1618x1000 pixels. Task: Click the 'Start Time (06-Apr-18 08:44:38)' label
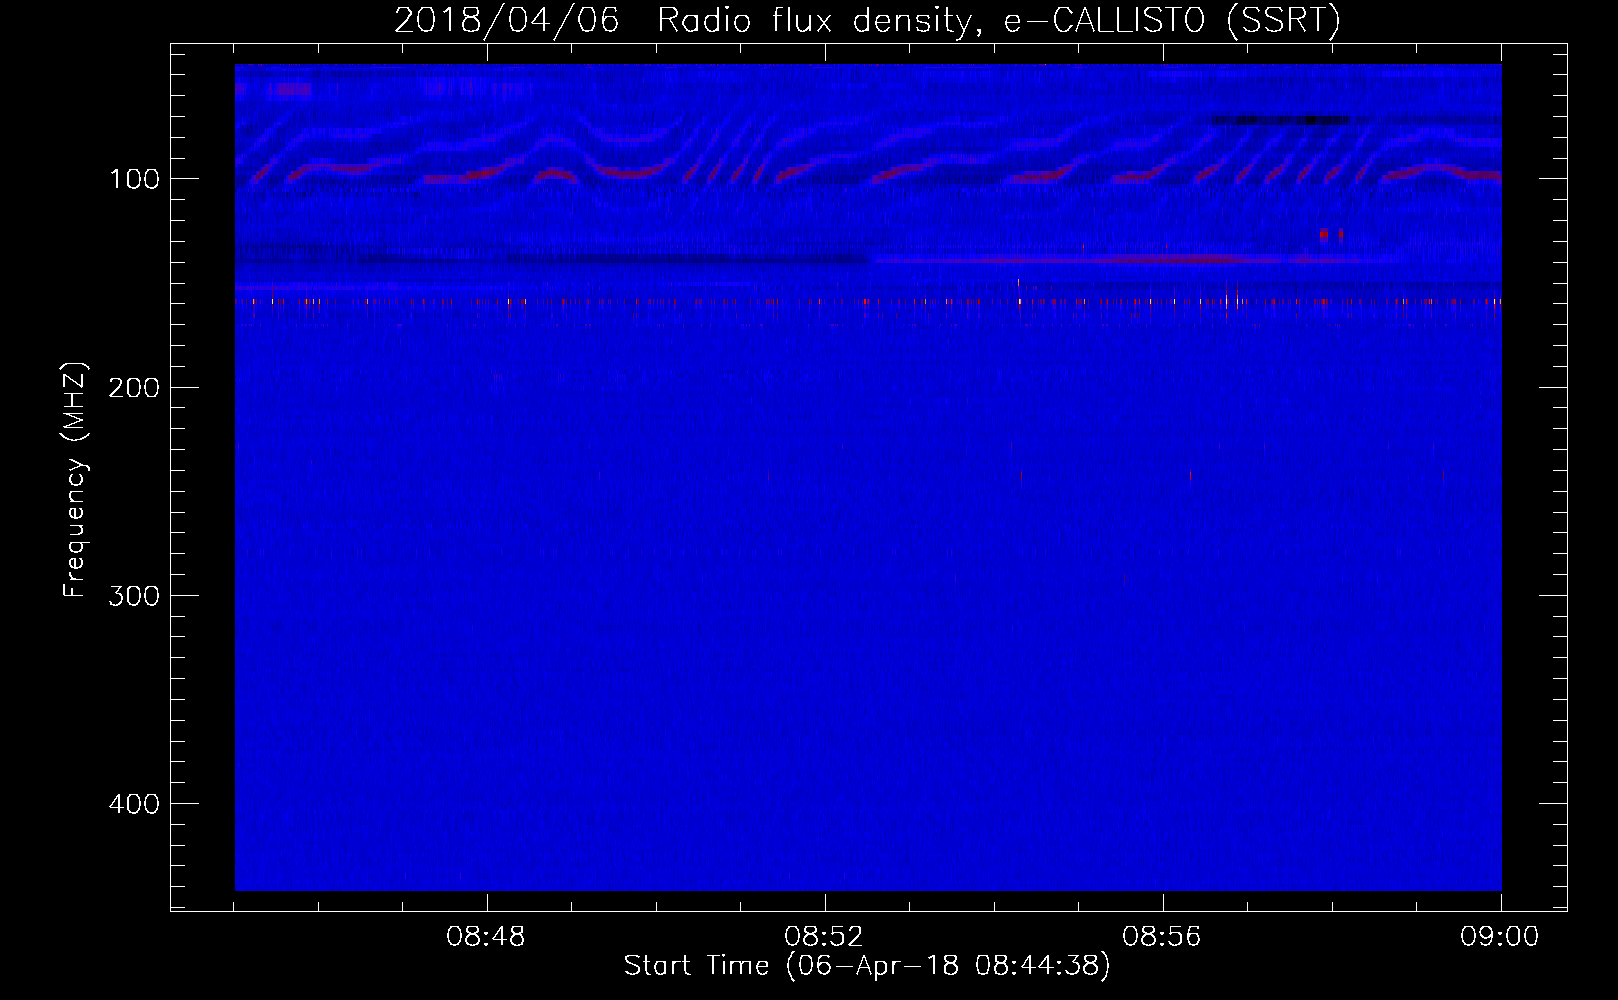[867, 966]
